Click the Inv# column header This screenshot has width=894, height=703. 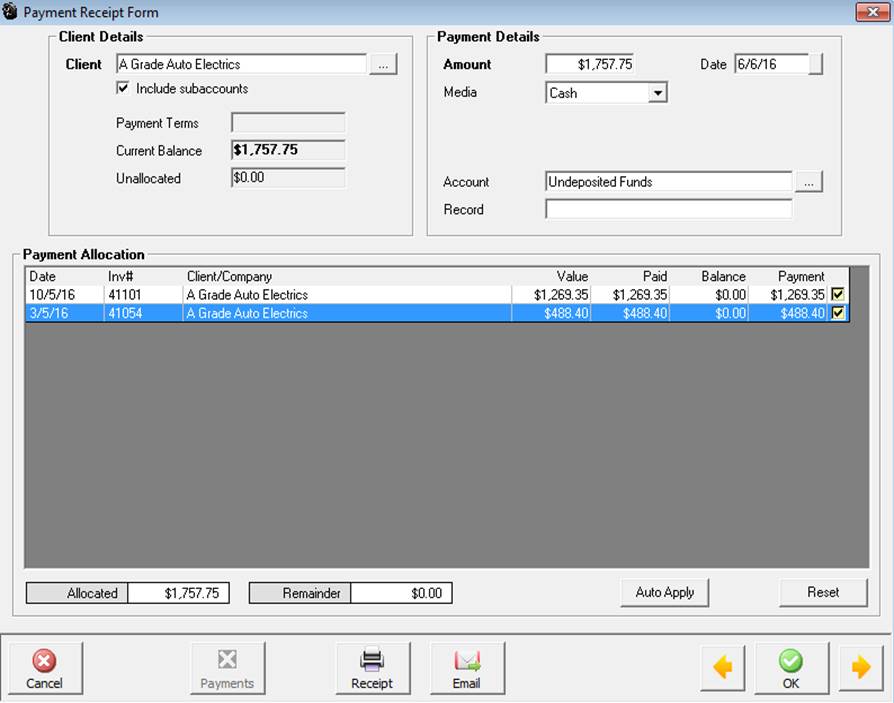(x=143, y=276)
